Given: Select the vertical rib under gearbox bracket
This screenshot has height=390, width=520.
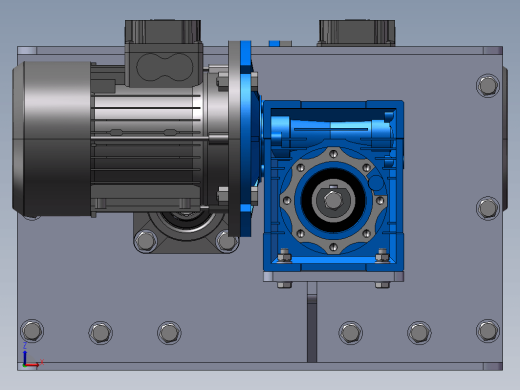Looking at the screenshot, I should click(312, 322).
